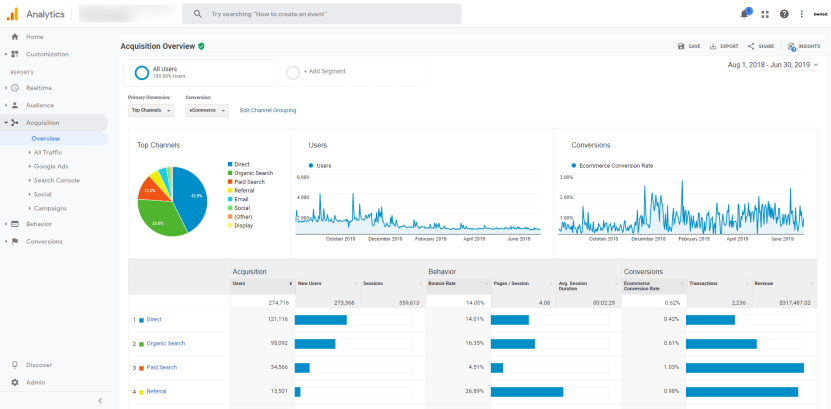Click the Audience person icon
The height and width of the screenshot is (409, 831).
[x=15, y=105]
